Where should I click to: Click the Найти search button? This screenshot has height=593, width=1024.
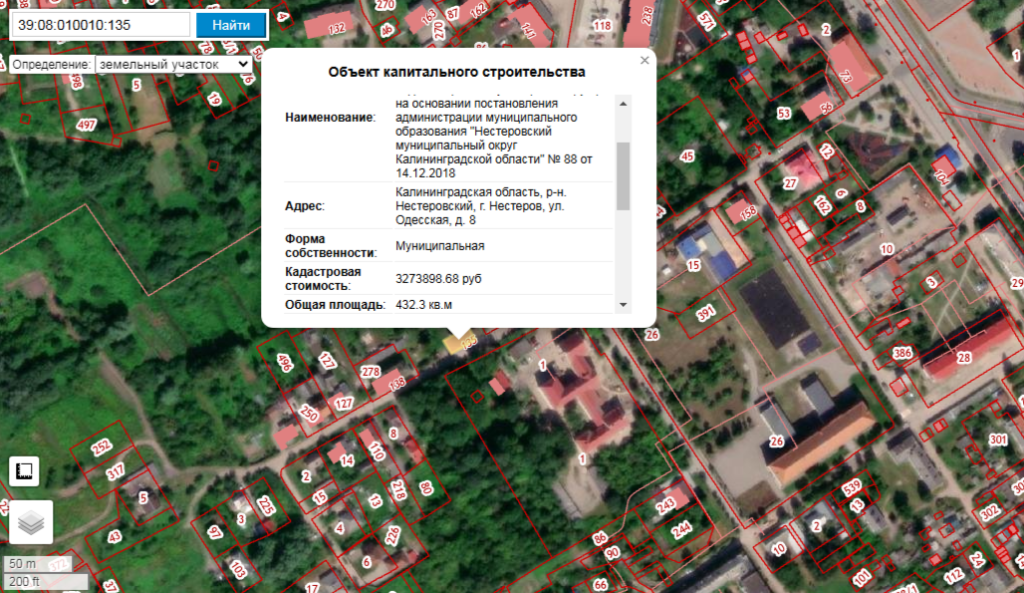point(231,25)
